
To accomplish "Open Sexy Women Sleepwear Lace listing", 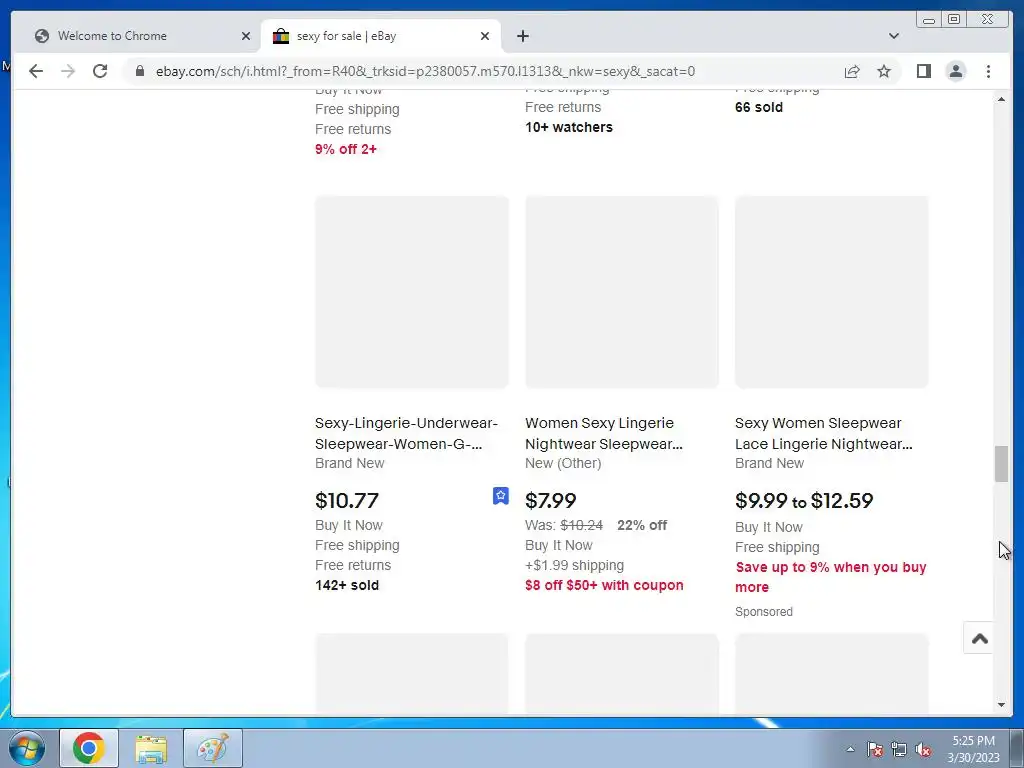I will (x=824, y=434).
